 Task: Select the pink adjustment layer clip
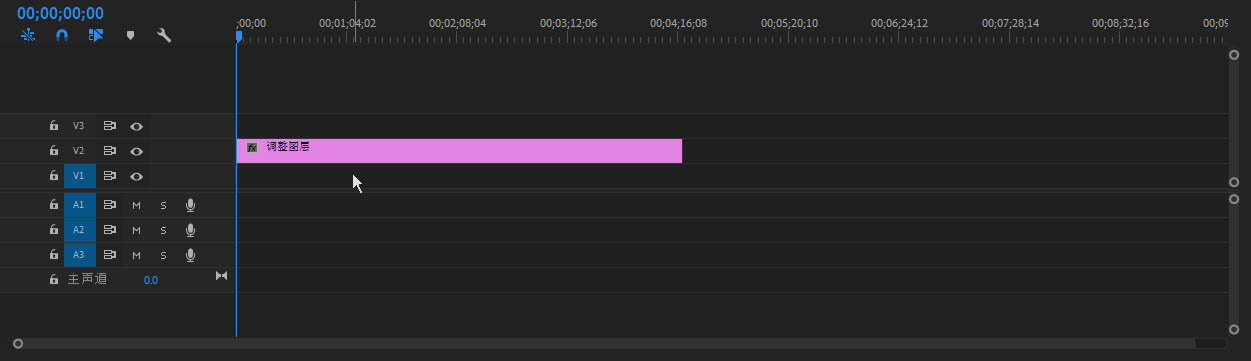coord(459,151)
